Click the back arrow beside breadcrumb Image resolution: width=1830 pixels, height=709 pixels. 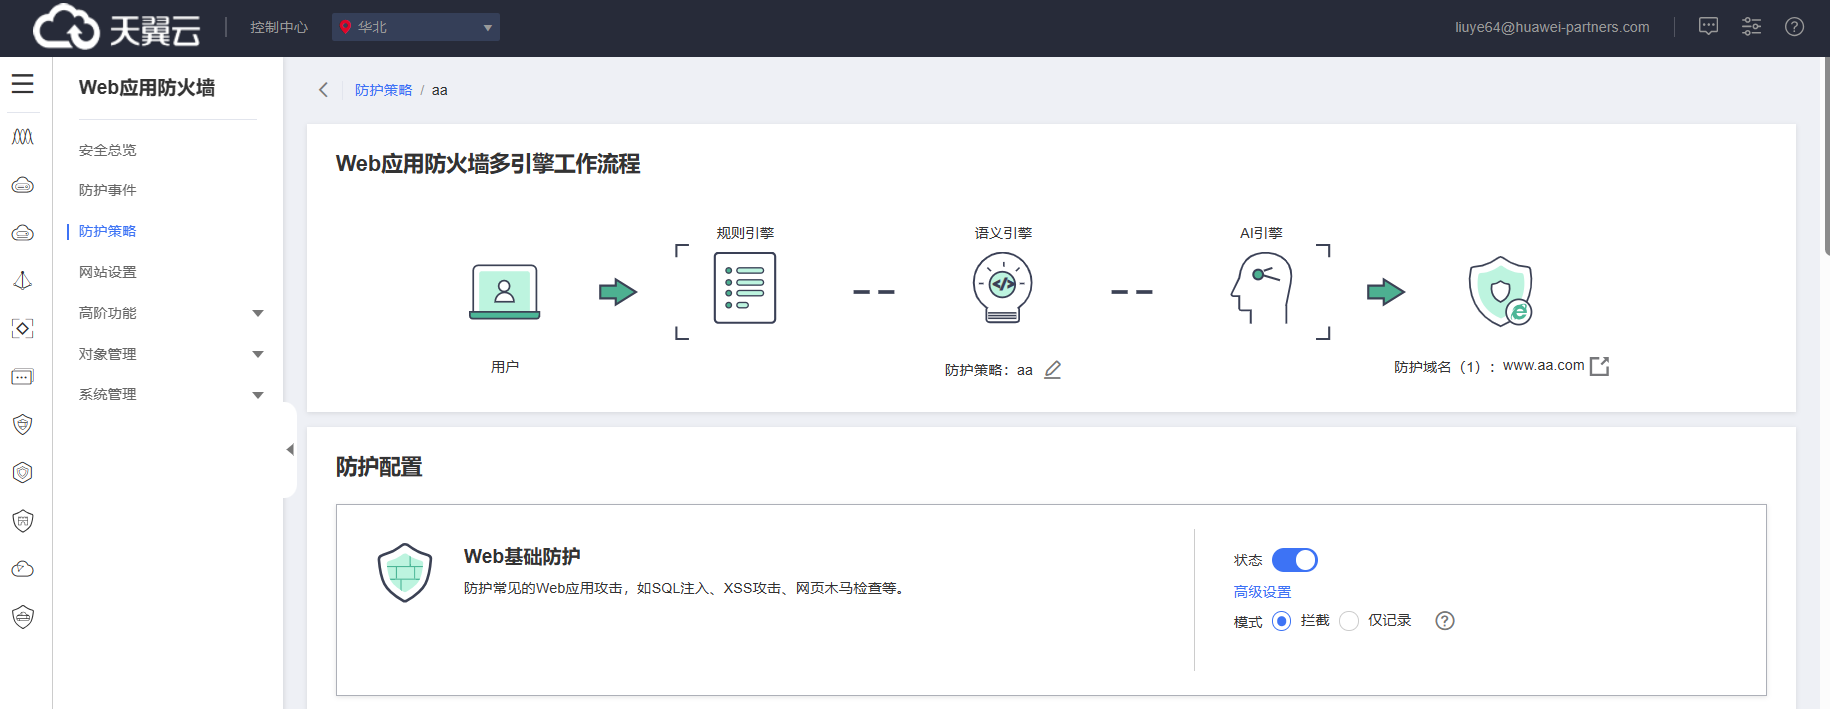pyautogui.click(x=323, y=90)
